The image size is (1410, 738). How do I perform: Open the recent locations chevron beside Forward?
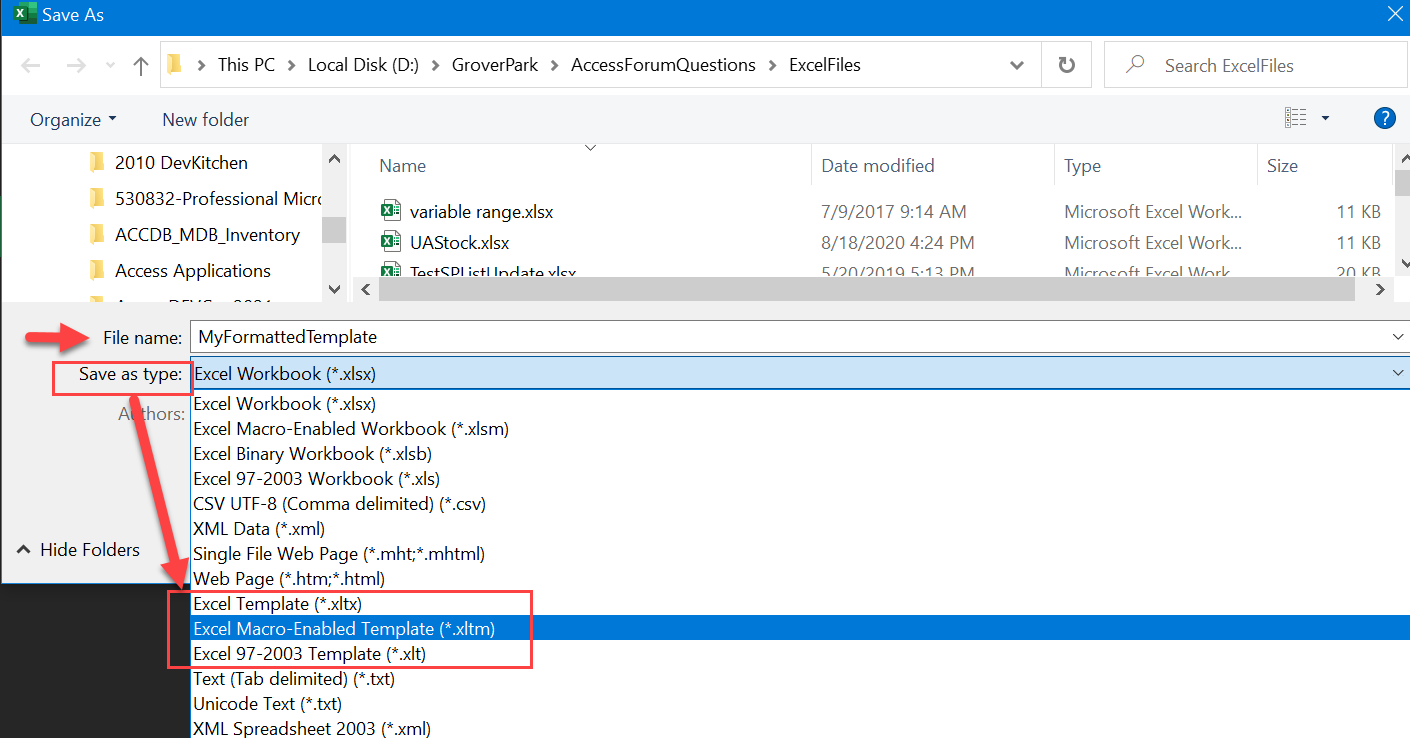tap(110, 67)
